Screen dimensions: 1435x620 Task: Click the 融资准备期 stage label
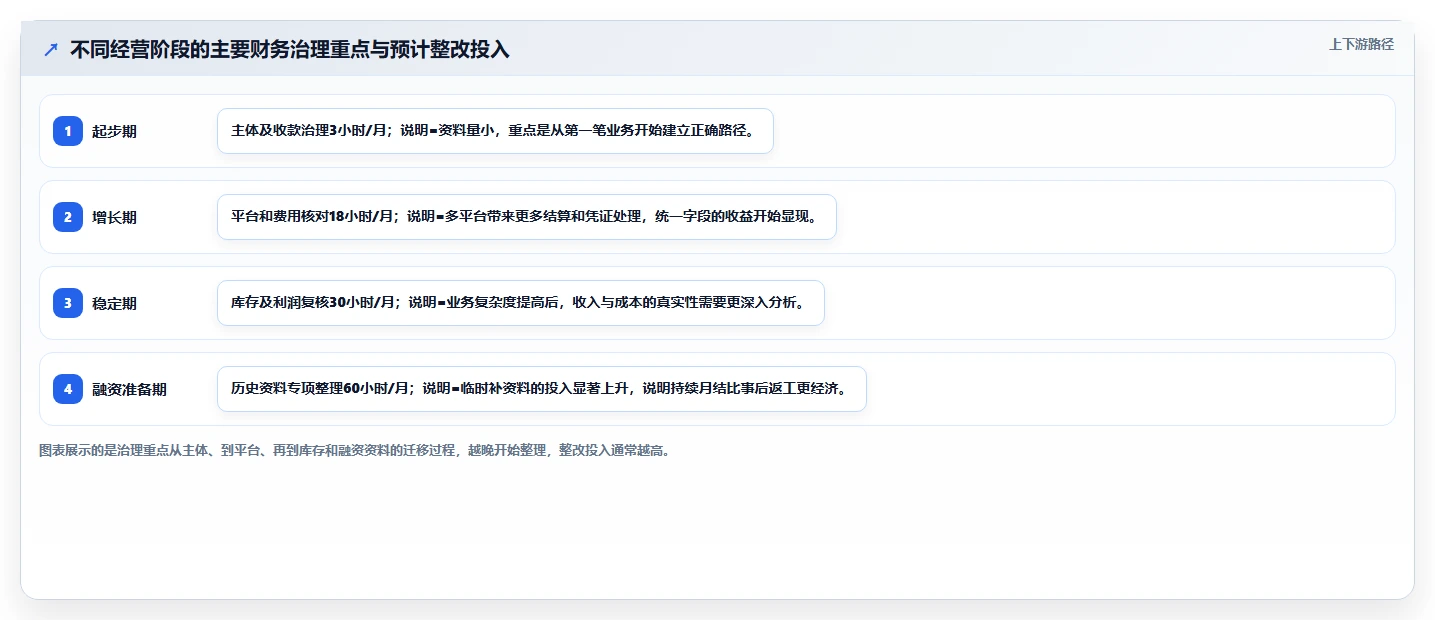(x=129, y=389)
